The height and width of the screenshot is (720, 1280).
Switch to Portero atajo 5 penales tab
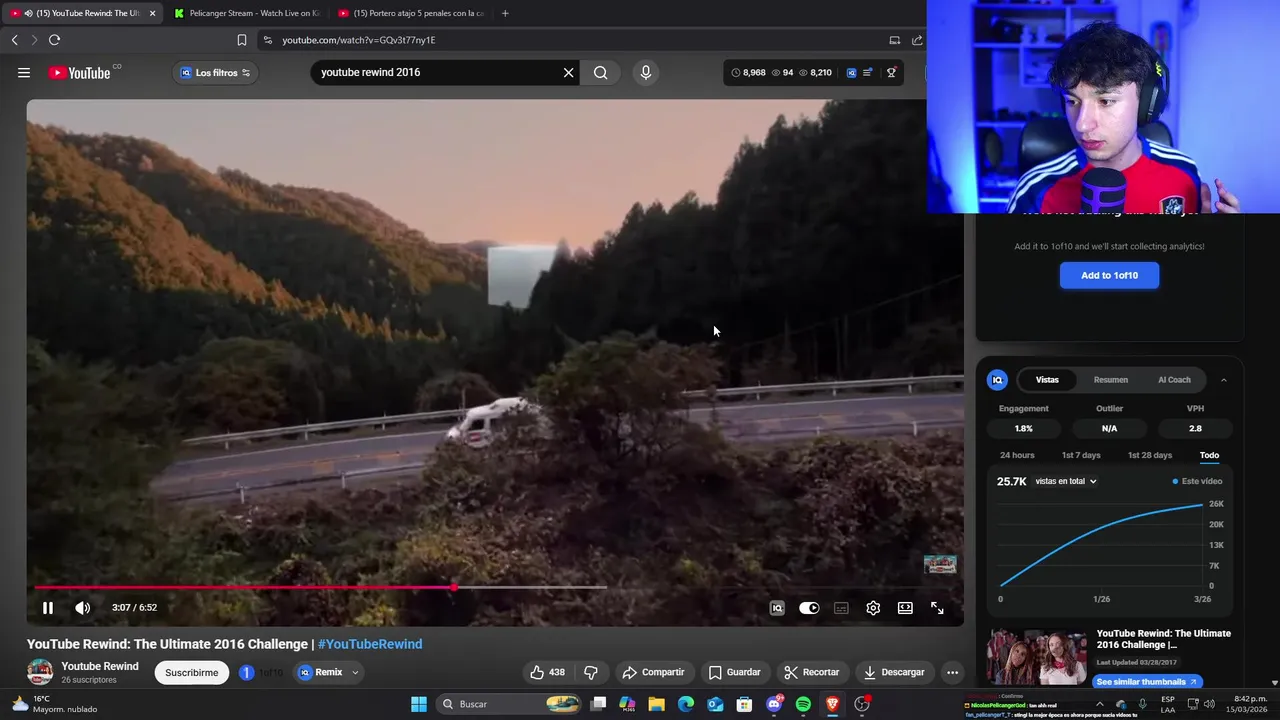coord(410,13)
